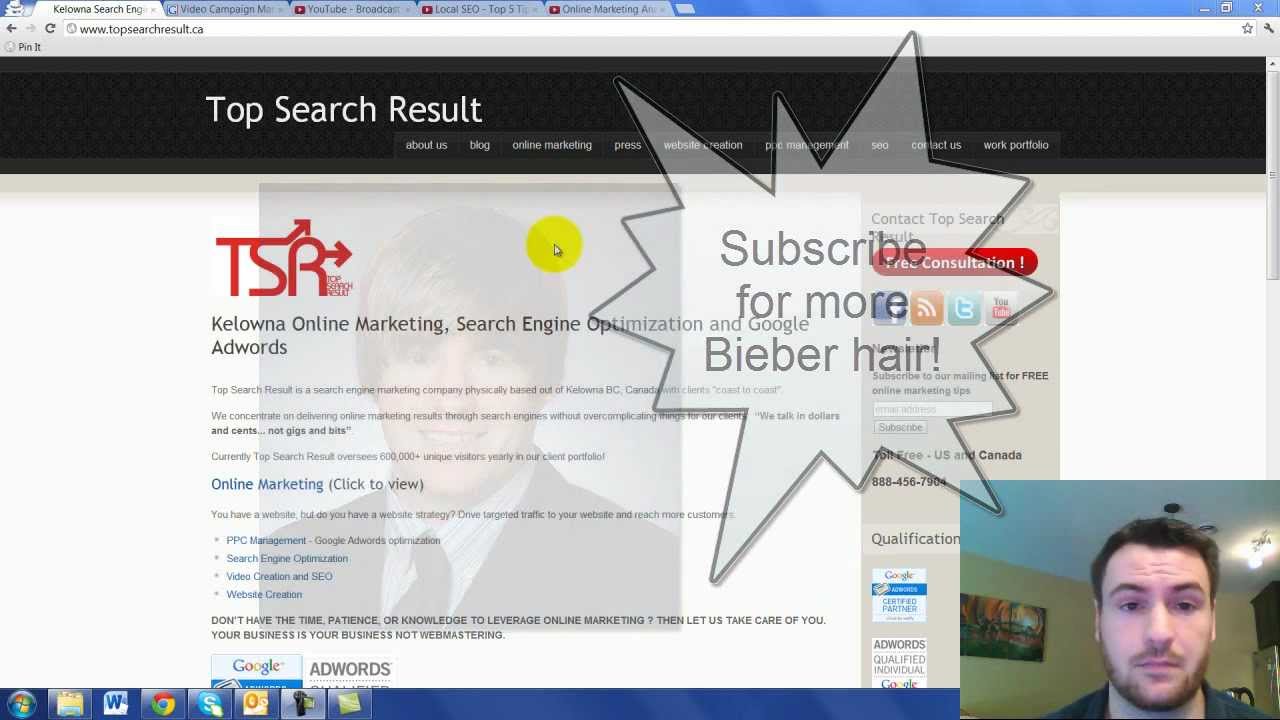Open Skype from the taskbar
The image size is (1280, 720).
coord(210,704)
